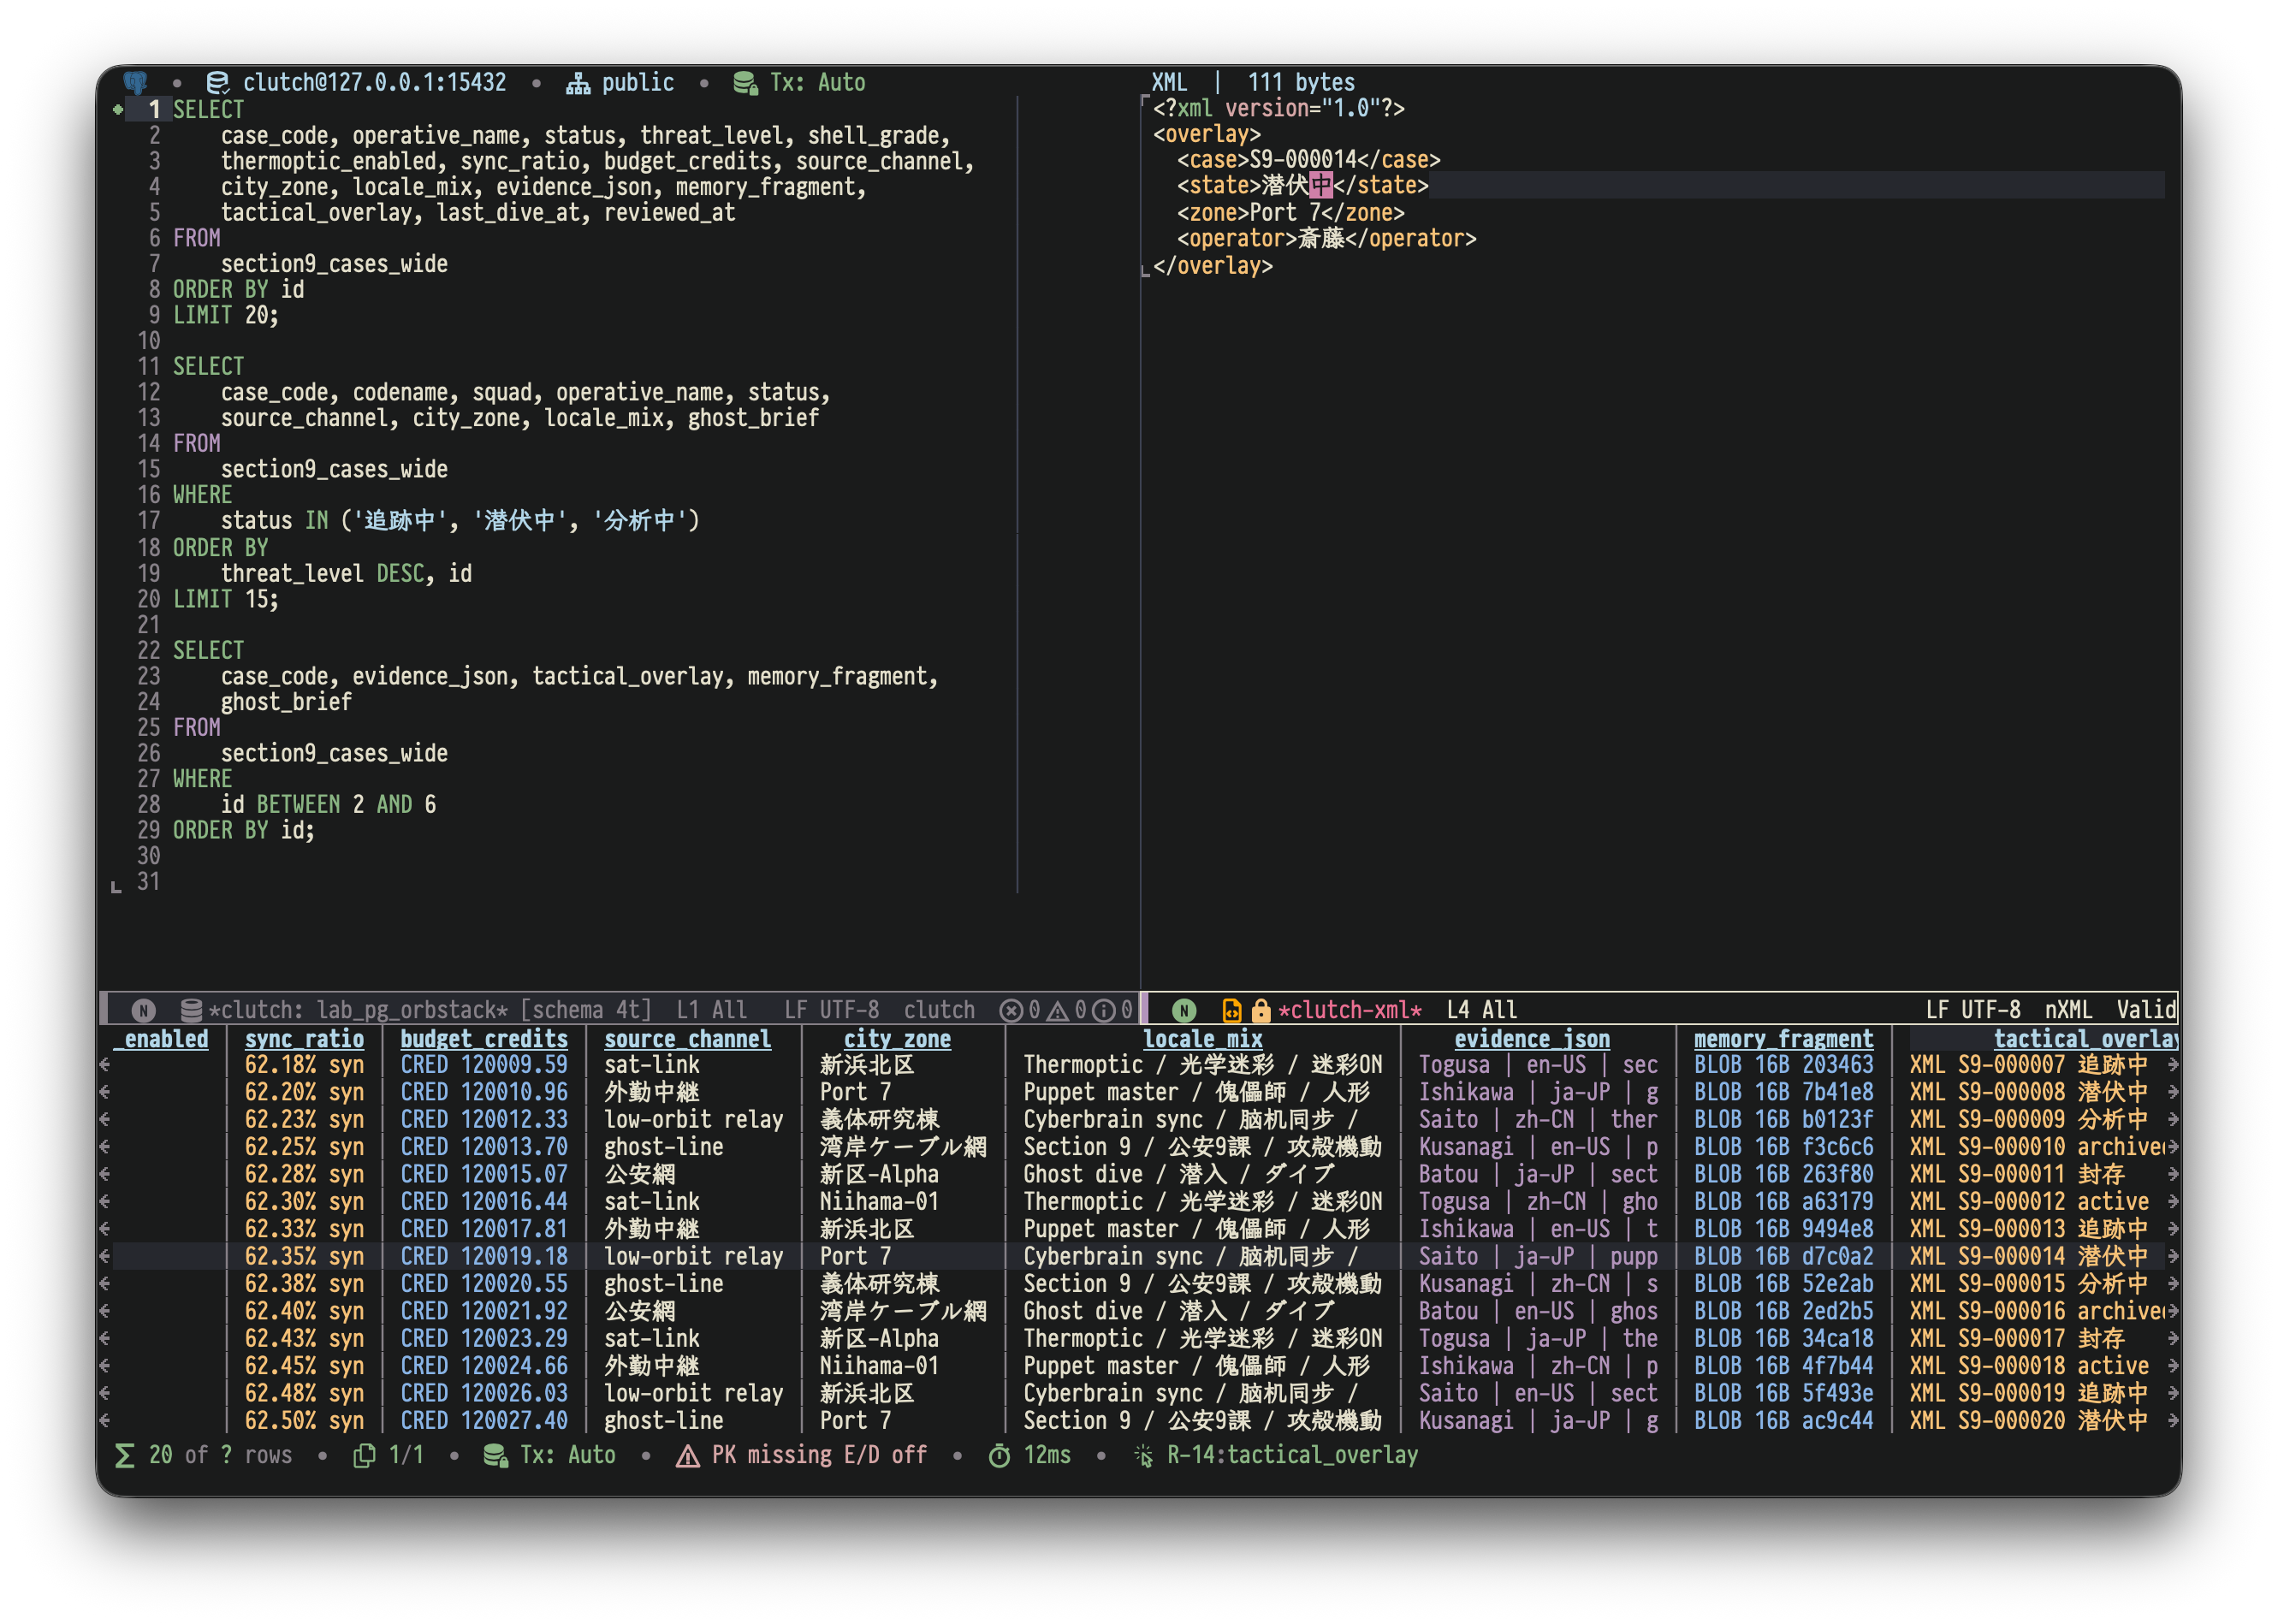Click the transaction icon beside the header Tx: Auto

click(745, 83)
